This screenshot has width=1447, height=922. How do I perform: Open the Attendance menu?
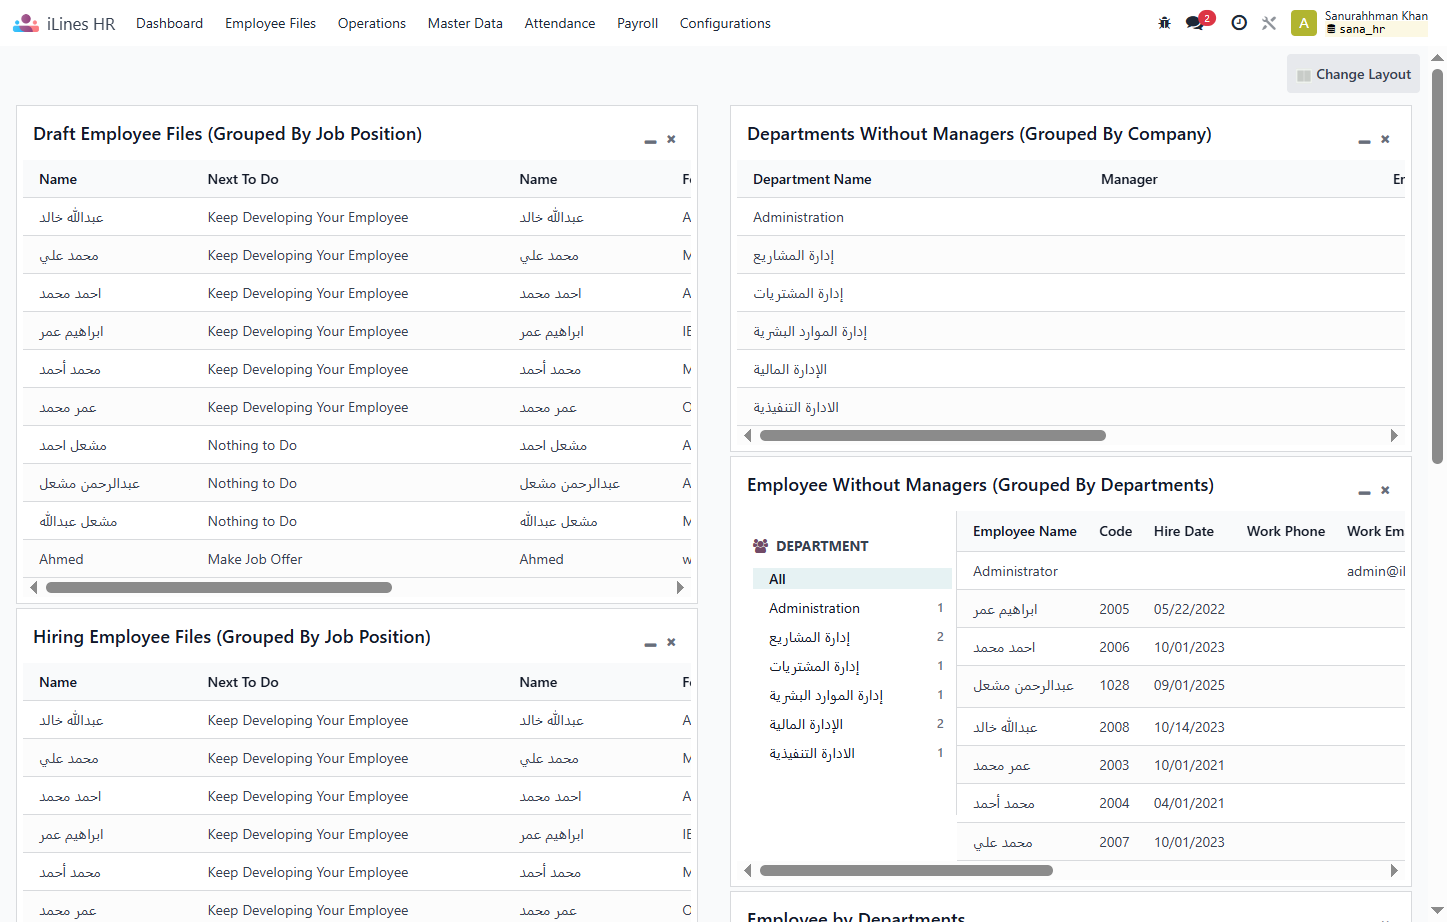coord(560,23)
